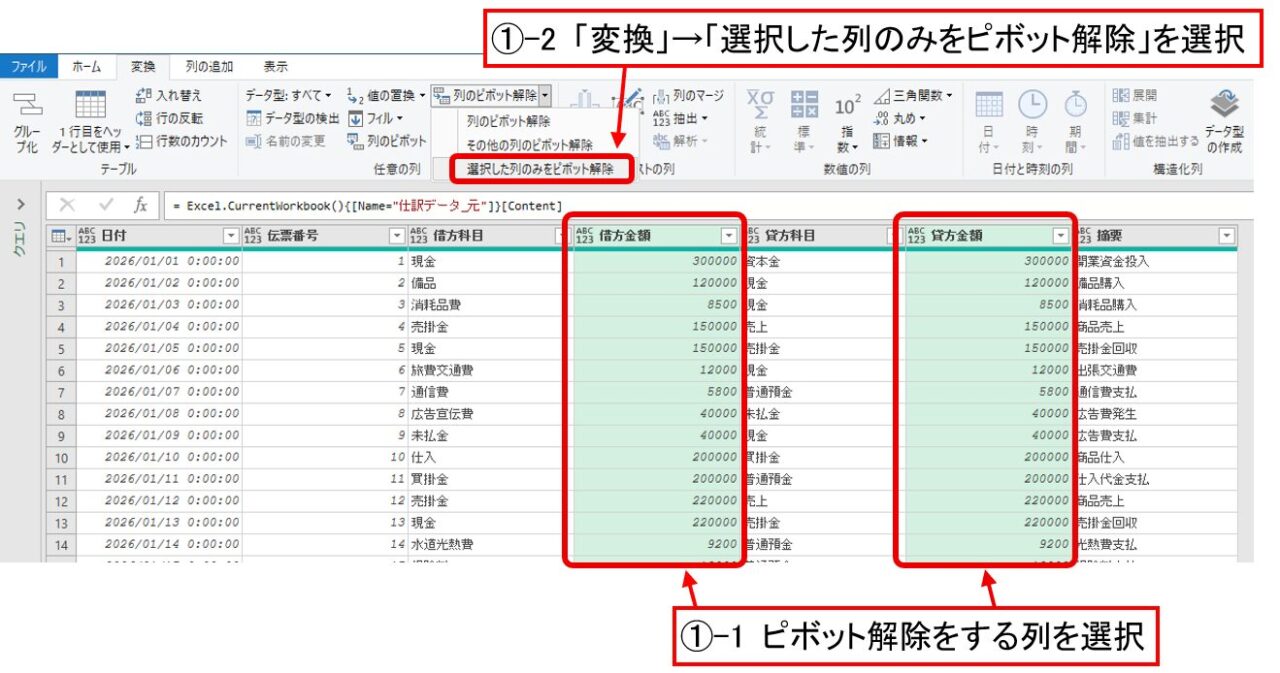Choose 選択した列のみをピボット解除 menu item
The height and width of the screenshot is (673, 1280).
click(x=540, y=169)
